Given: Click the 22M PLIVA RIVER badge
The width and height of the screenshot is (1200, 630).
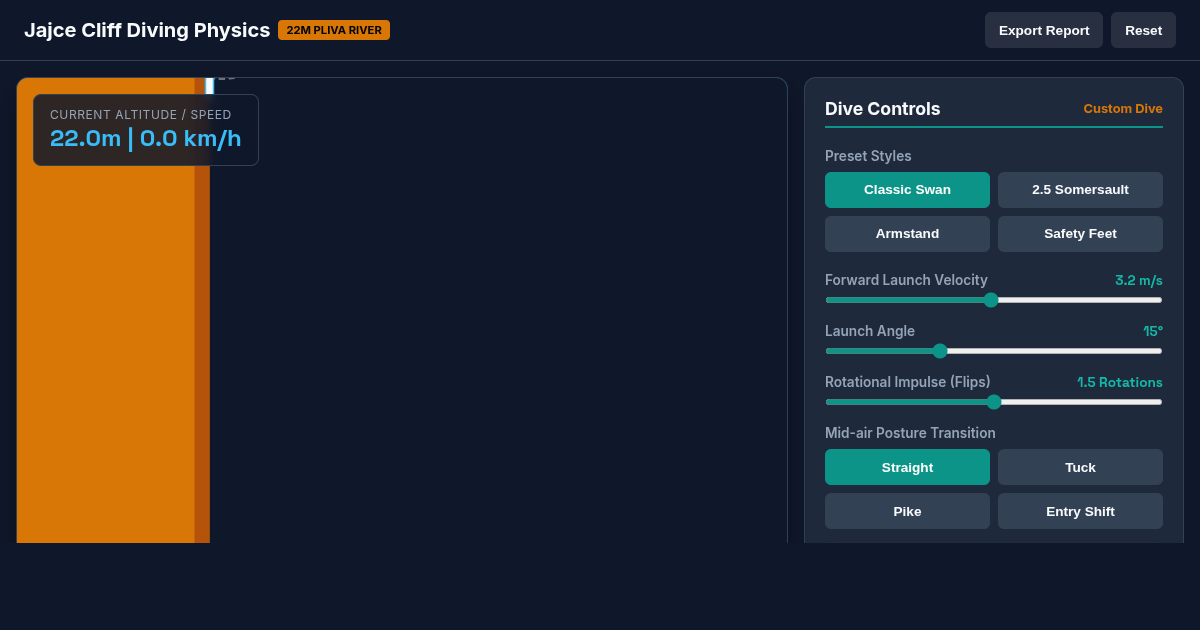Looking at the screenshot, I should [334, 30].
